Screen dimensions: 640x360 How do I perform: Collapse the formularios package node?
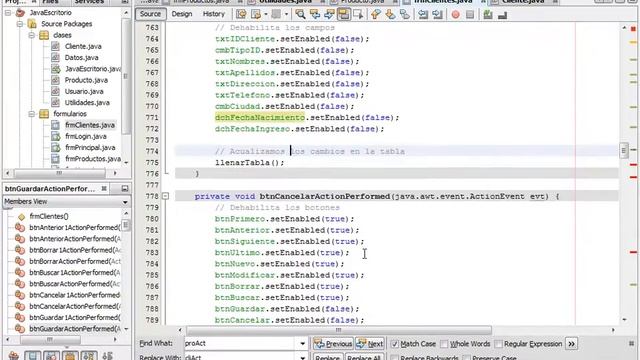pyautogui.click(x=31, y=114)
